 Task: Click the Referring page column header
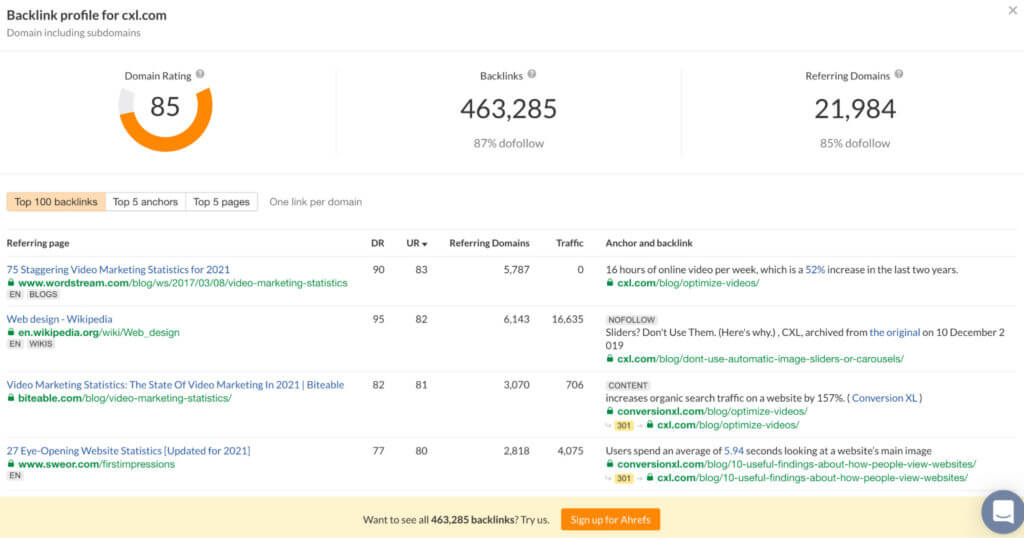[38, 243]
